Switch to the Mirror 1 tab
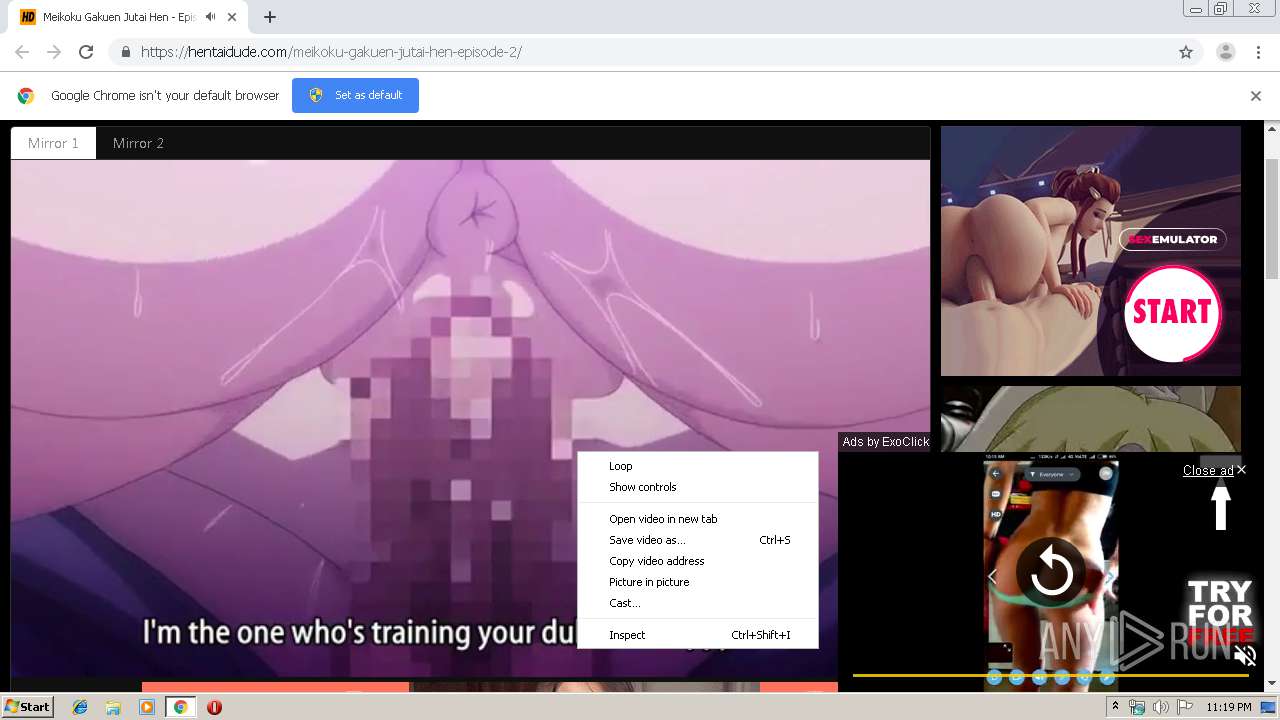1280x720 pixels. (x=53, y=143)
